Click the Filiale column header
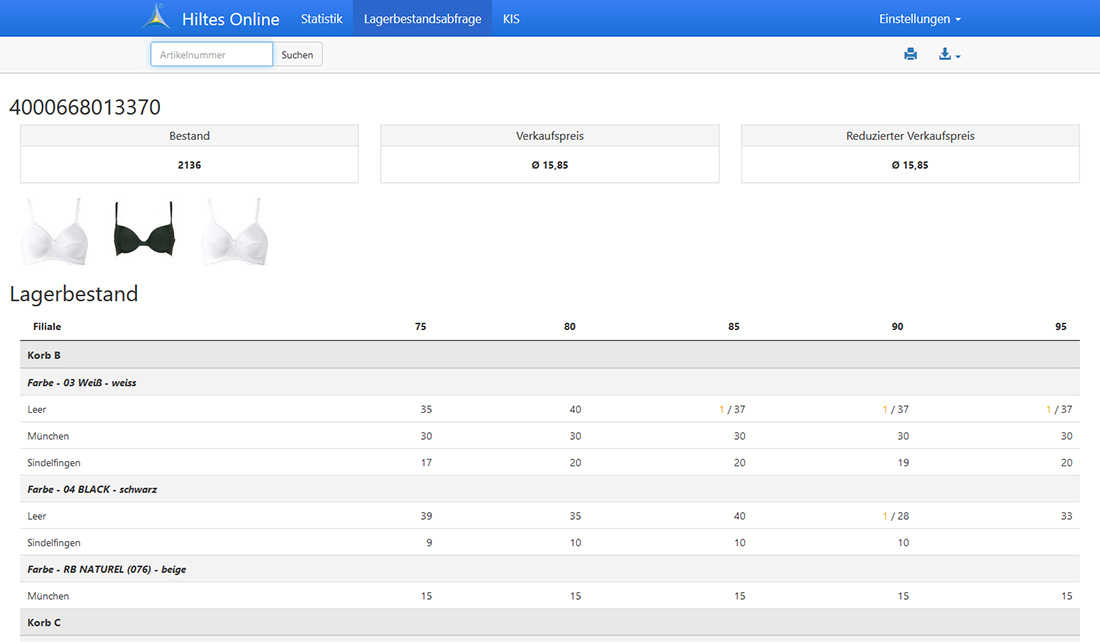This screenshot has height=642, width=1100. pos(47,327)
